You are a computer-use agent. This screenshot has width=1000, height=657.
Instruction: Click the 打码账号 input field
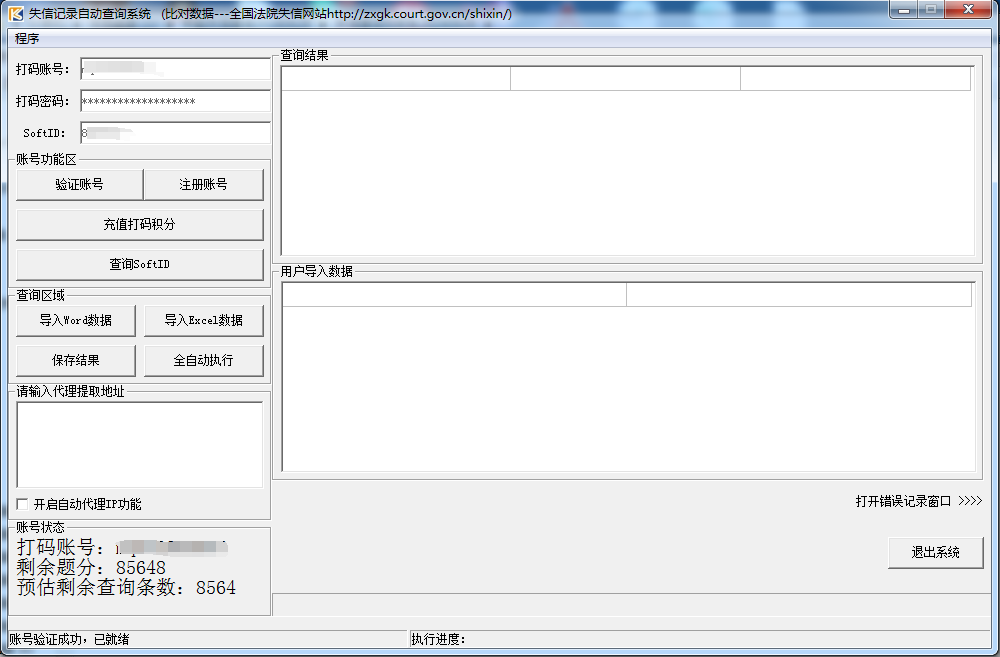click(x=175, y=69)
